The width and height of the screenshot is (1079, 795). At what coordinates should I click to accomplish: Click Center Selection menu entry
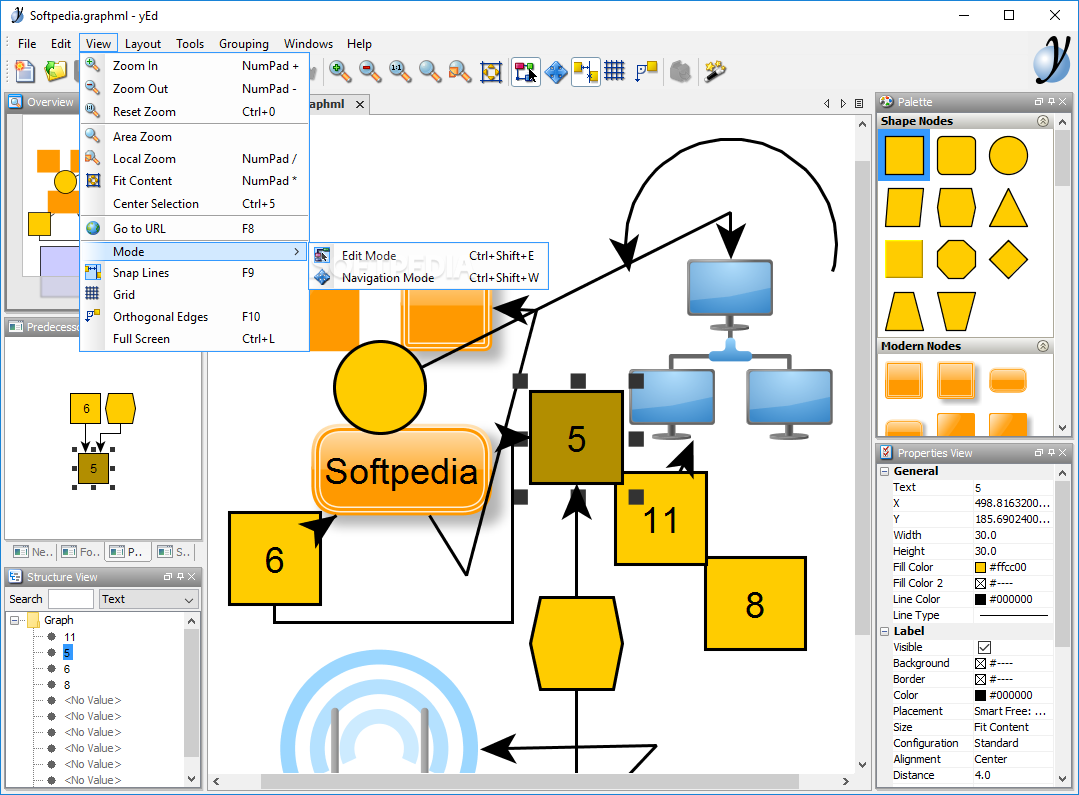[x=195, y=204]
